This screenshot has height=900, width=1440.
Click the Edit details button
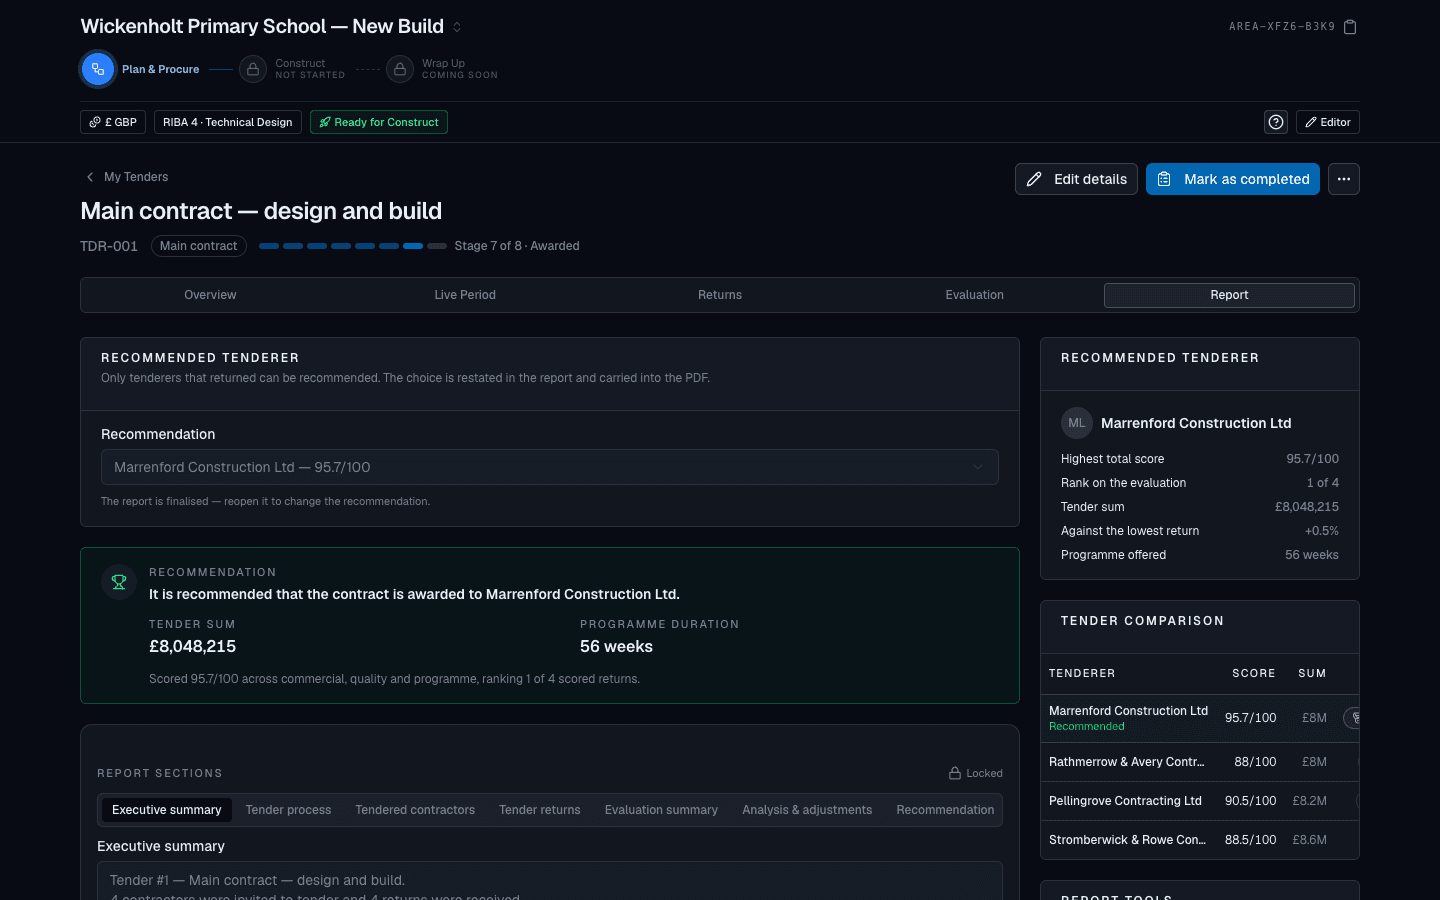[x=1076, y=179]
